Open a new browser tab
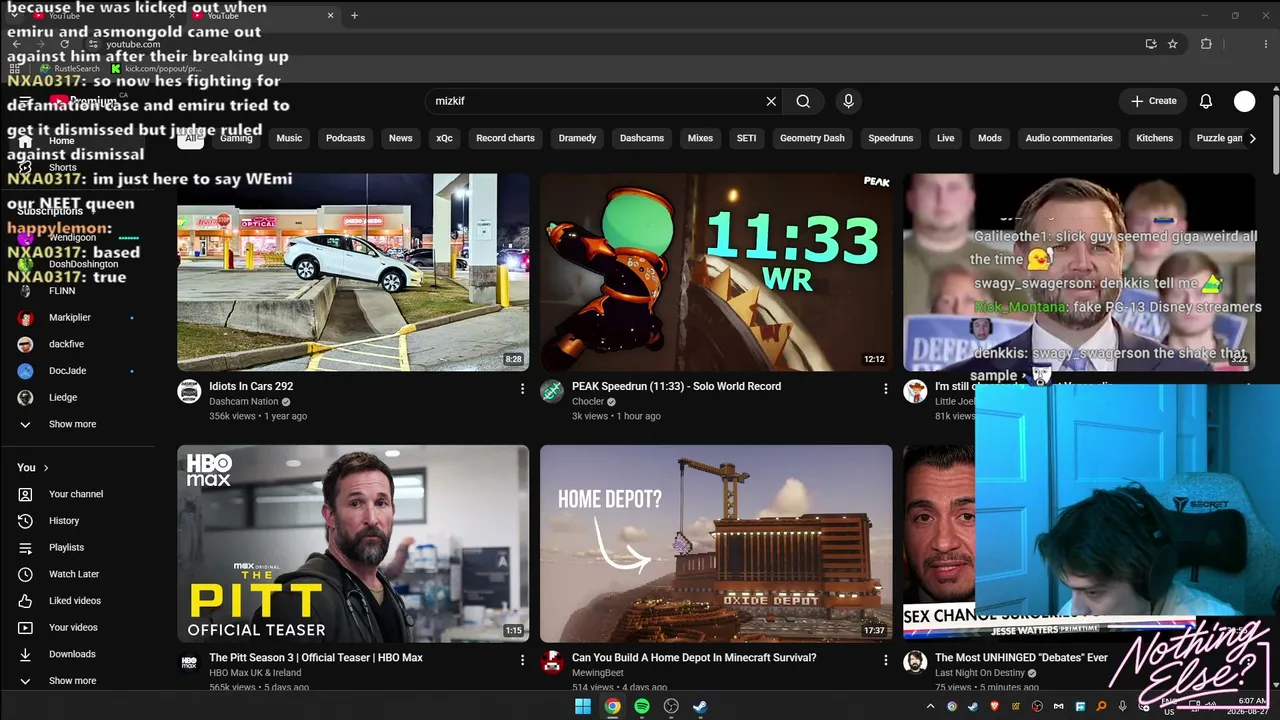Image resolution: width=1280 pixels, height=720 pixels. (x=354, y=15)
